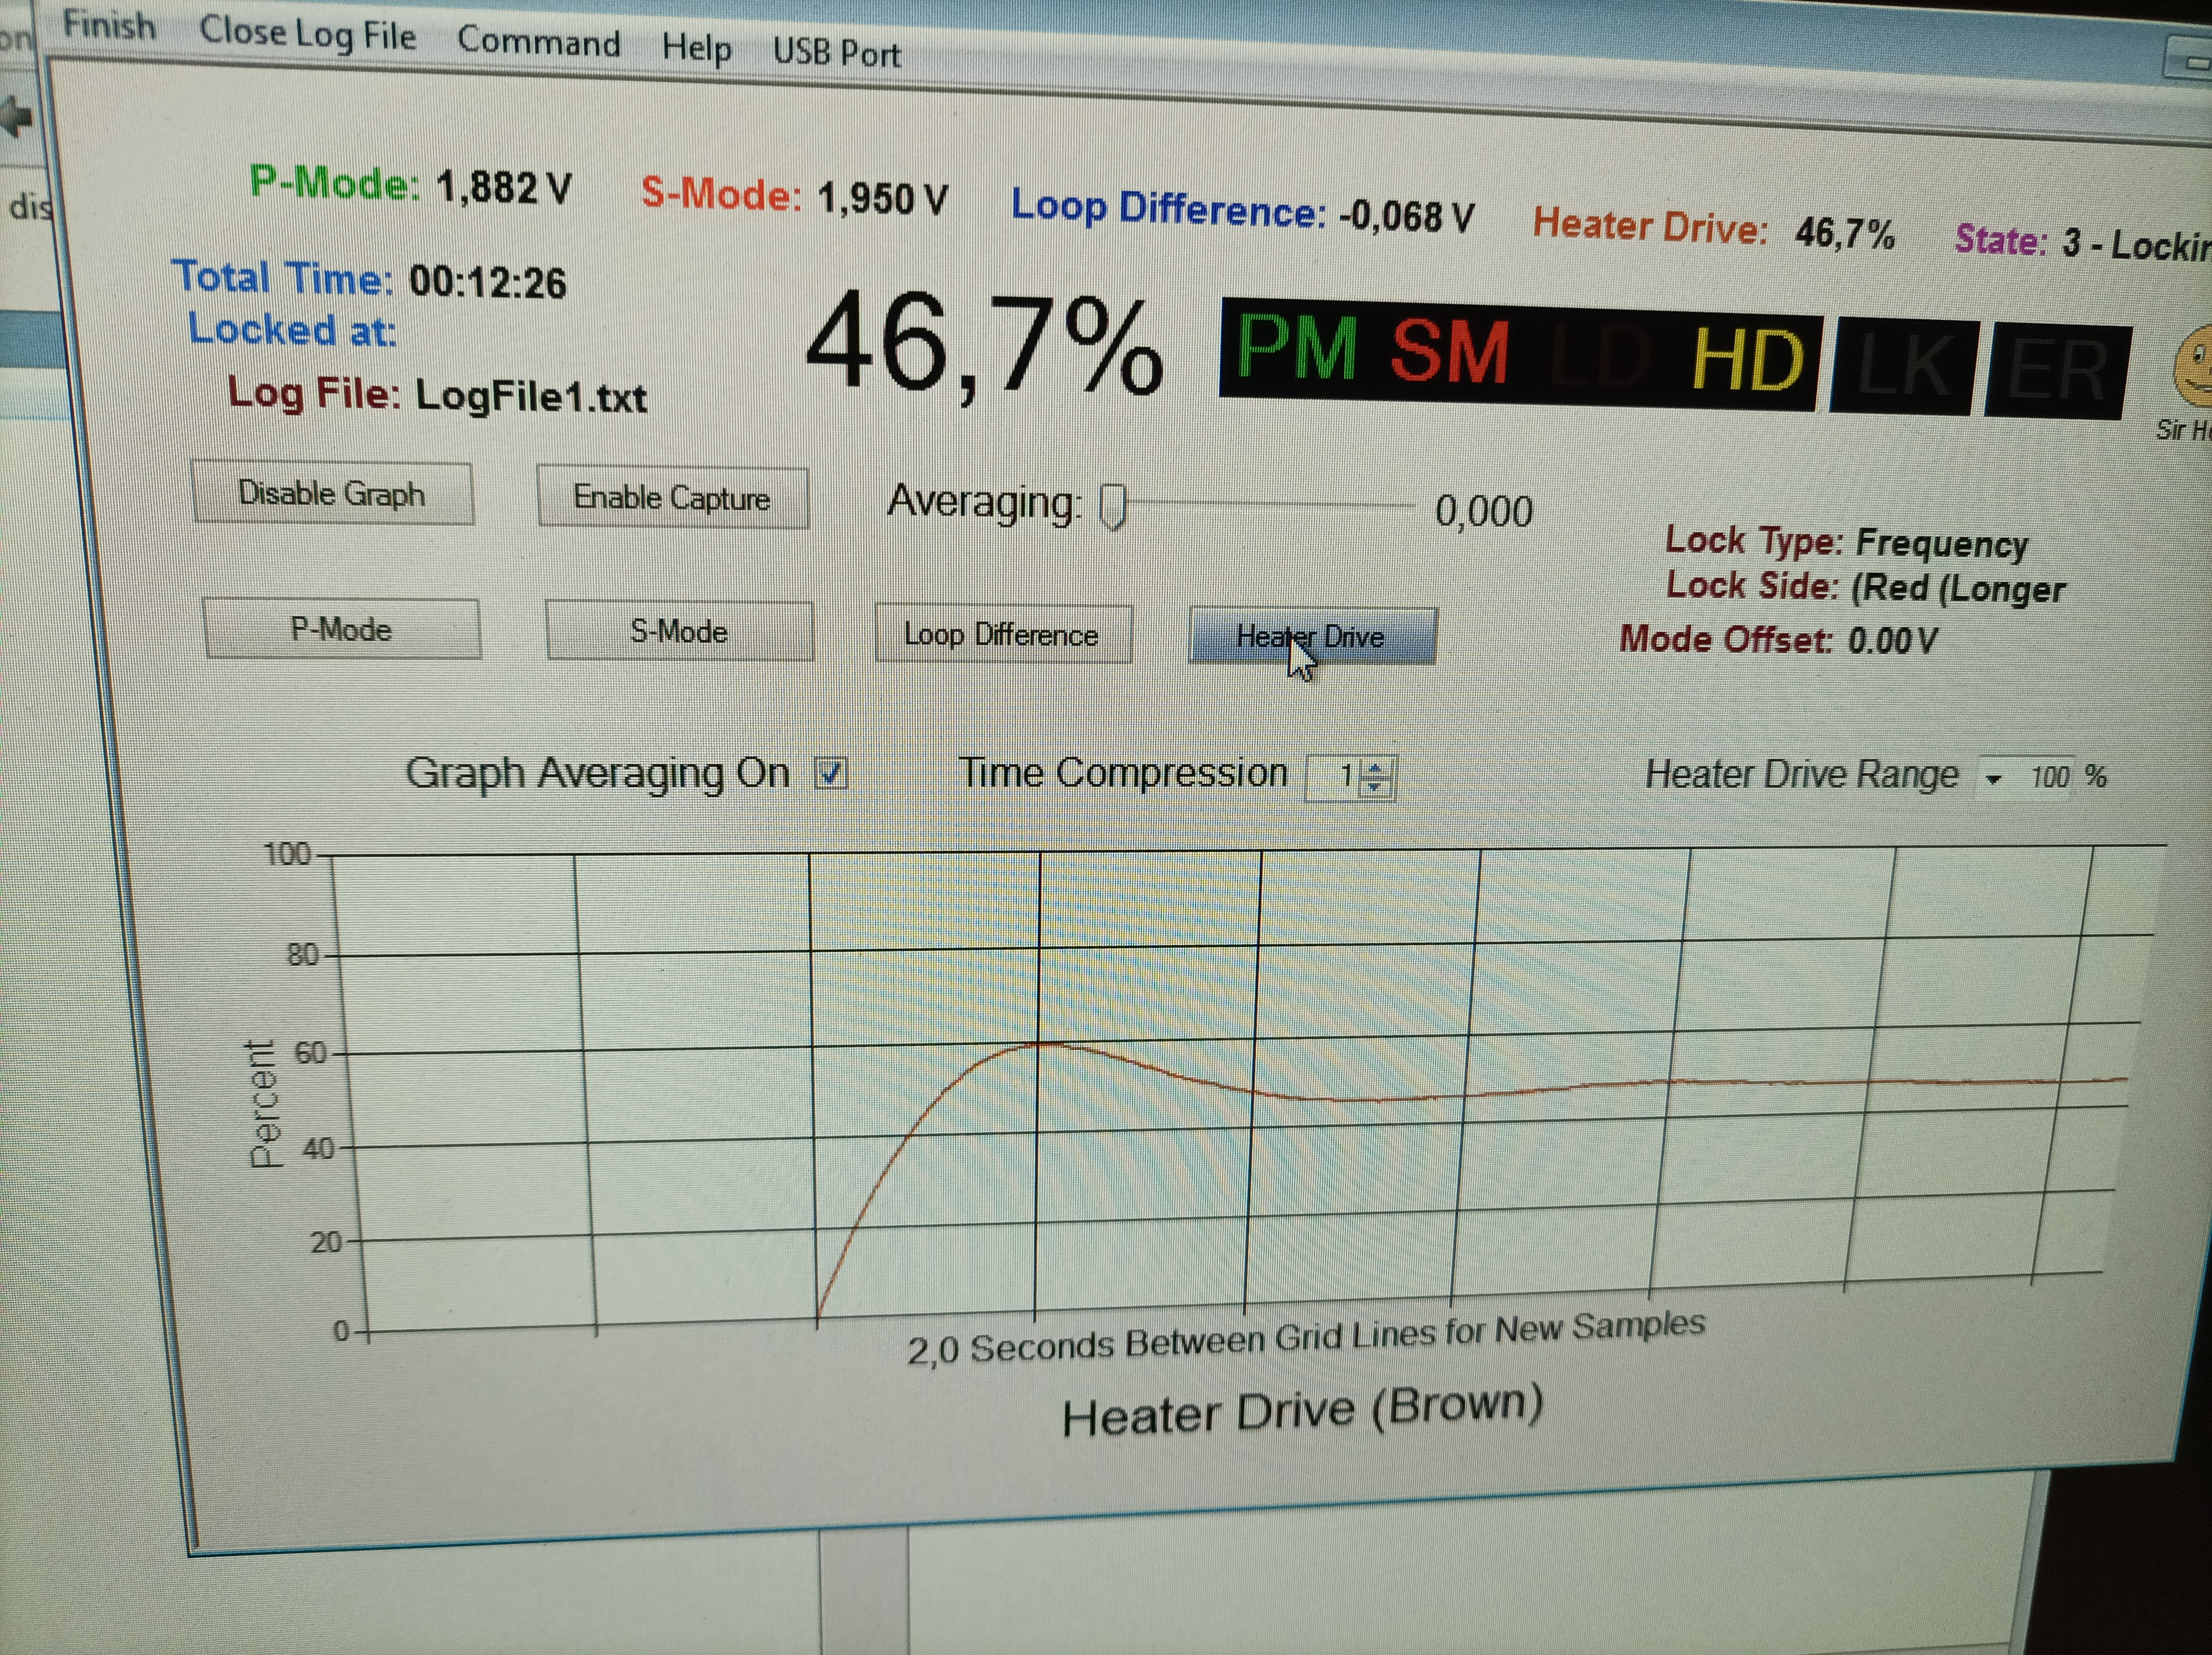The width and height of the screenshot is (2212, 1655).
Task: Click the yellow HD status indicator
Action: 1748,361
